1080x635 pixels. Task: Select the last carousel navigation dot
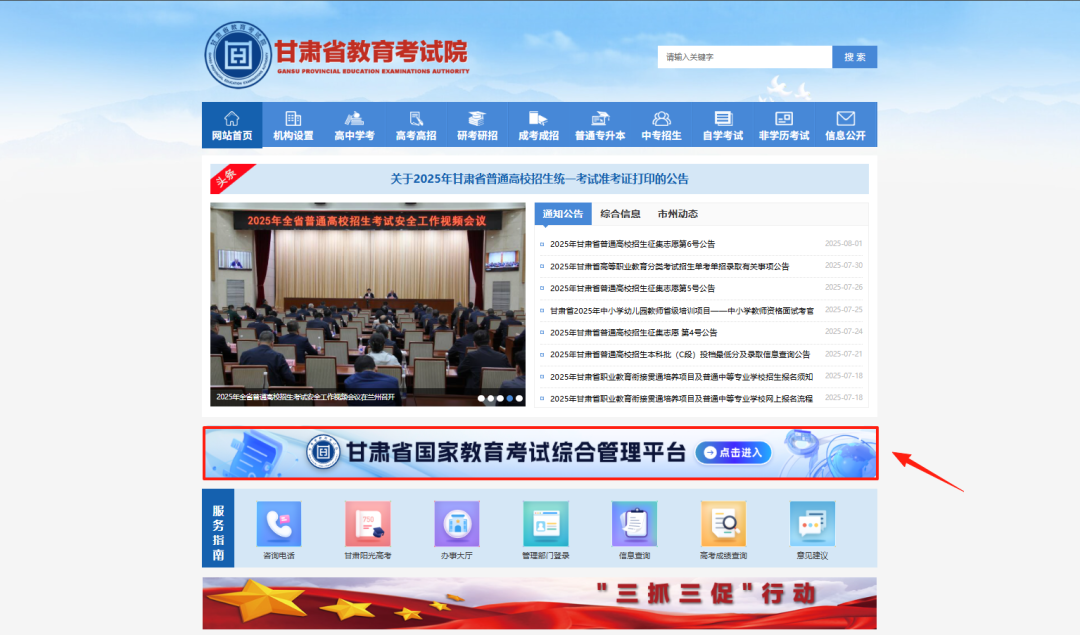(519, 397)
